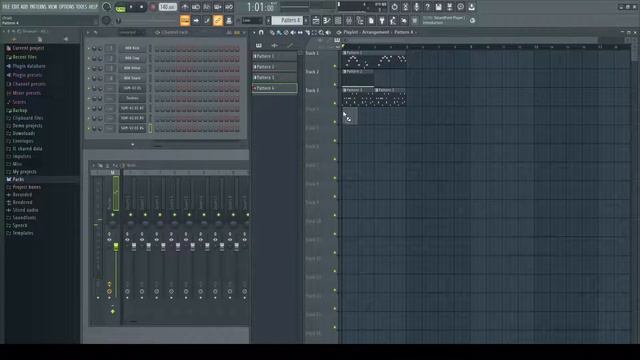
Task: Expand Plugin database in browser
Action: [26, 66]
